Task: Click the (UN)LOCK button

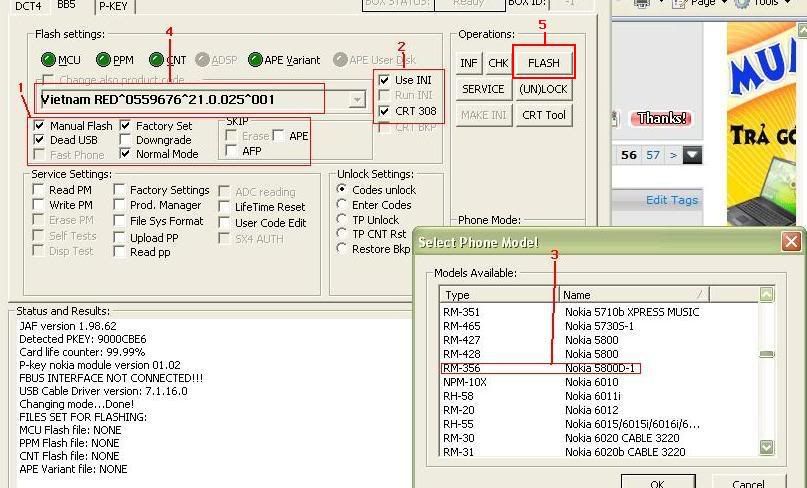Action: pos(543,89)
